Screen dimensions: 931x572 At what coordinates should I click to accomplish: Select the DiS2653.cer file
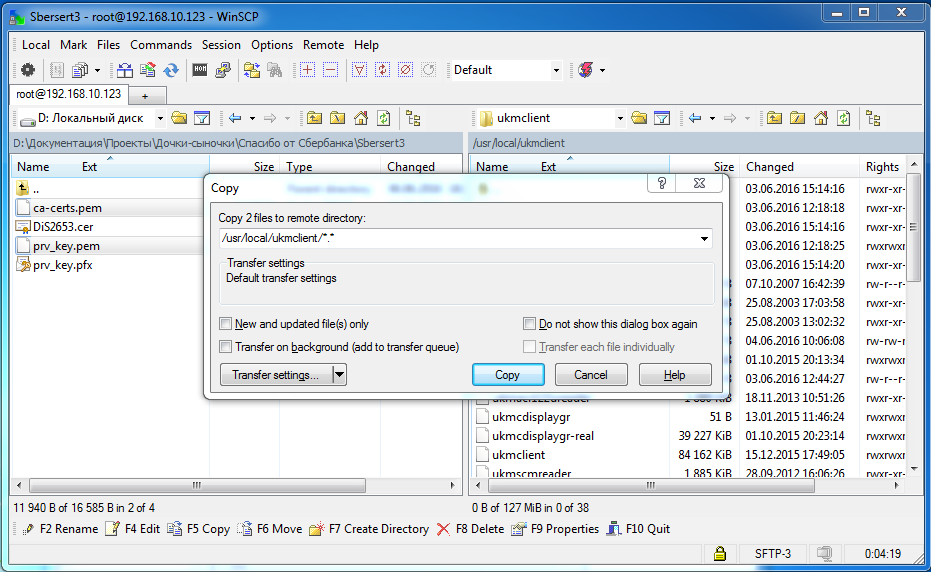click(63, 227)
